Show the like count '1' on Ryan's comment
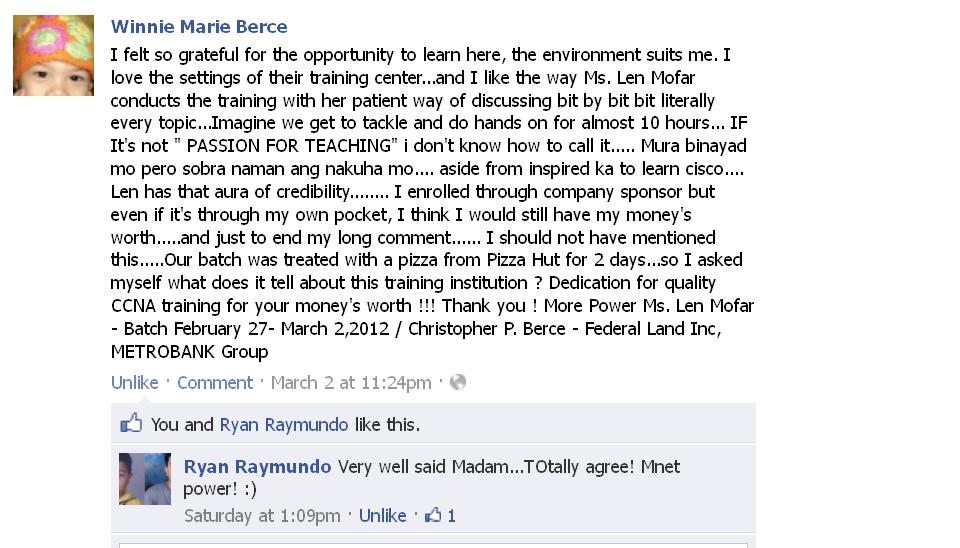This screenshot has height=548, width=960. click(x=451, y=515)
